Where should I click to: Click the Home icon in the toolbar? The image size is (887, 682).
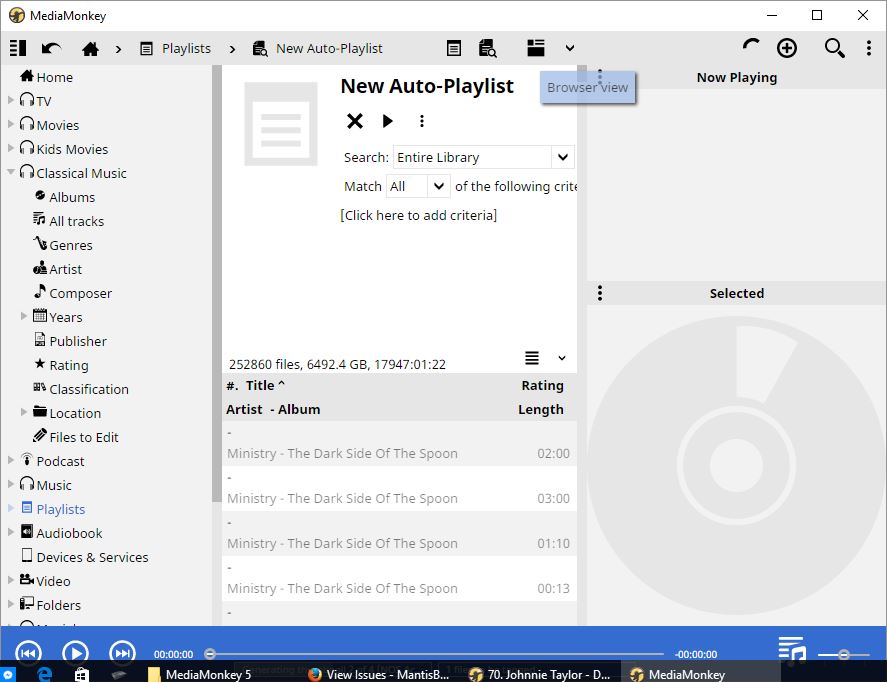90,48
